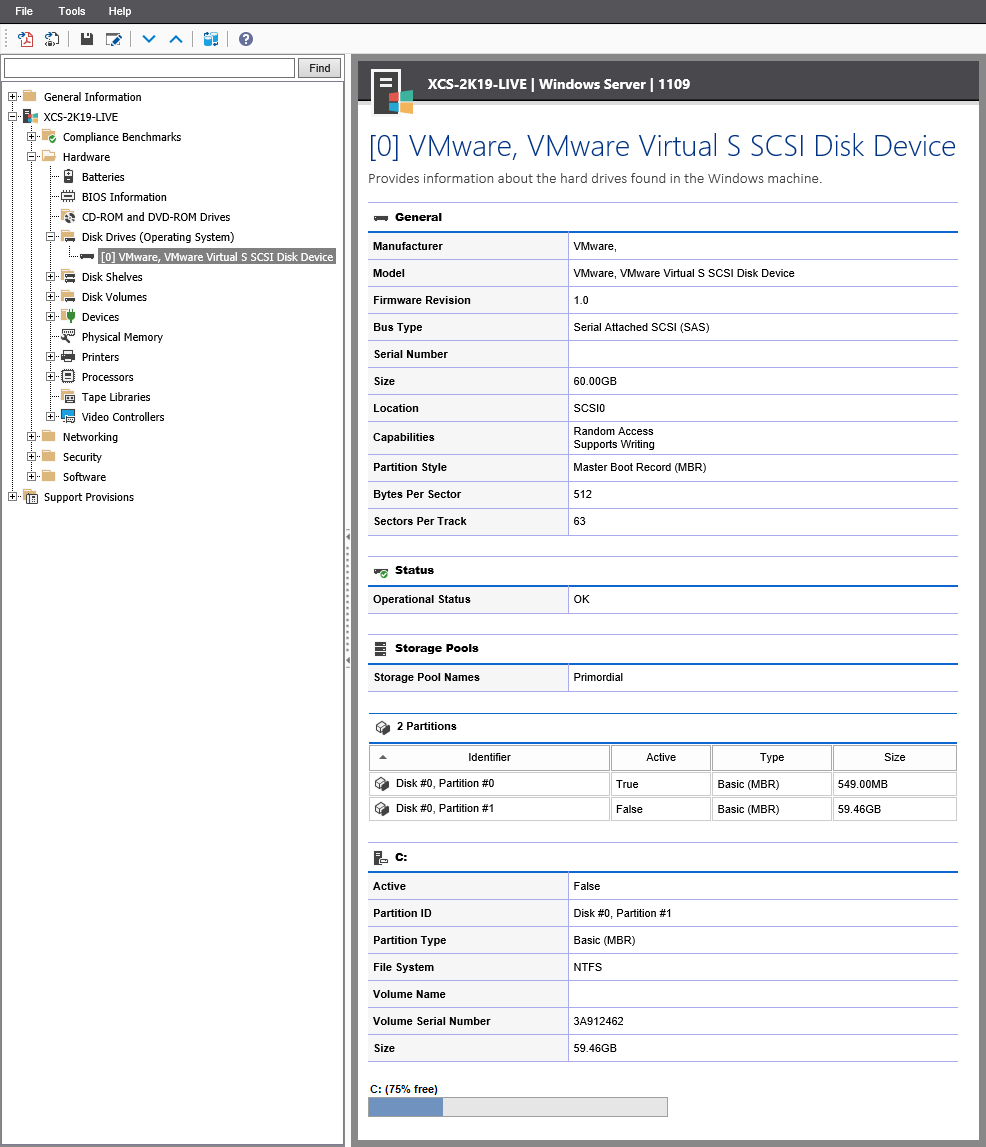This screenshot has width=986, height=1147.
Task: Open the File menu
Action: pos(24,11)
